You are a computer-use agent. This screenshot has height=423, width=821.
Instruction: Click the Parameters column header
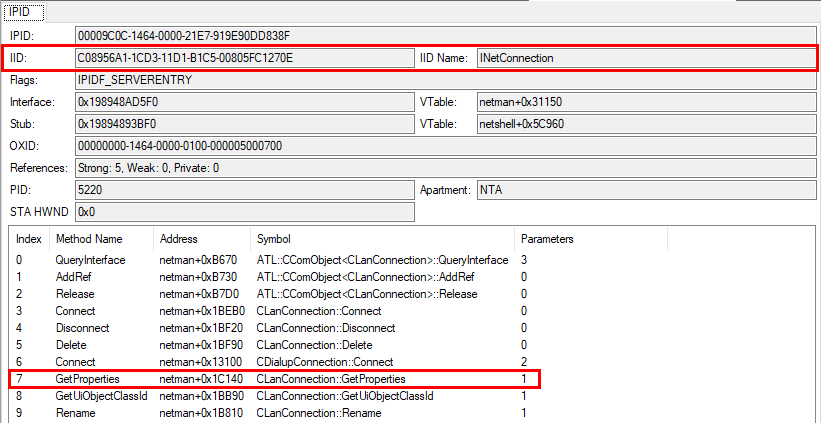[546, 240]
